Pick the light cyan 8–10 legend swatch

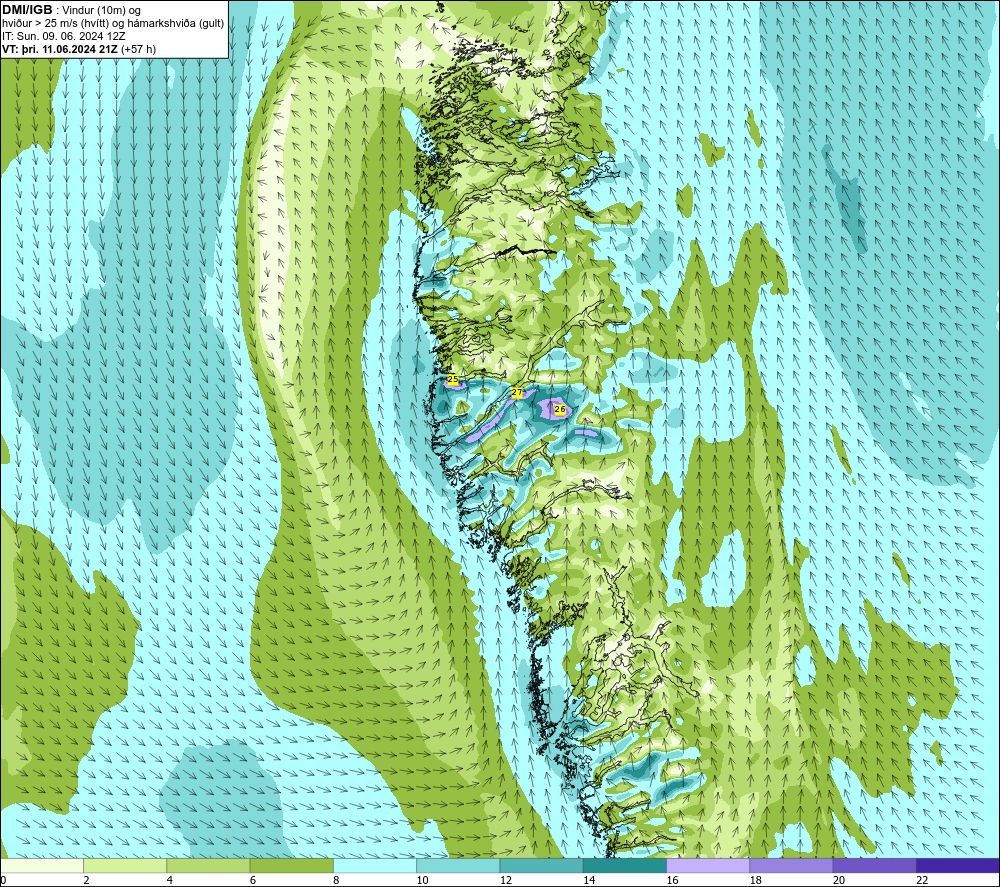375,865
